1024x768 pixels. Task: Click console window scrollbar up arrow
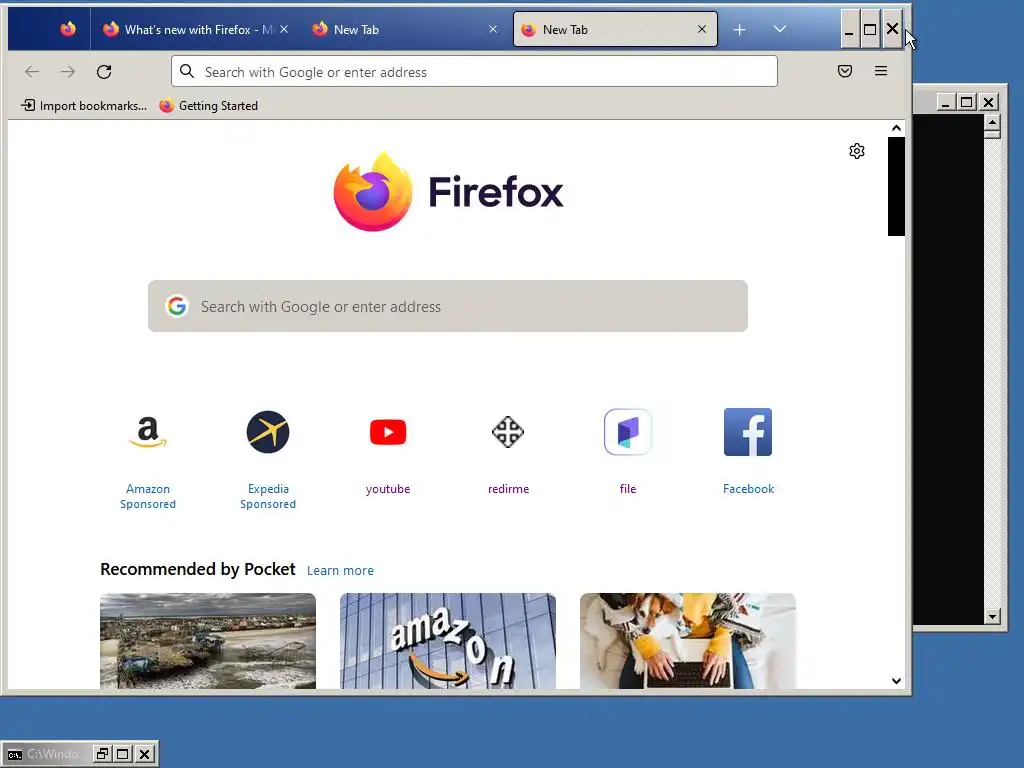[x=993, y=123]
